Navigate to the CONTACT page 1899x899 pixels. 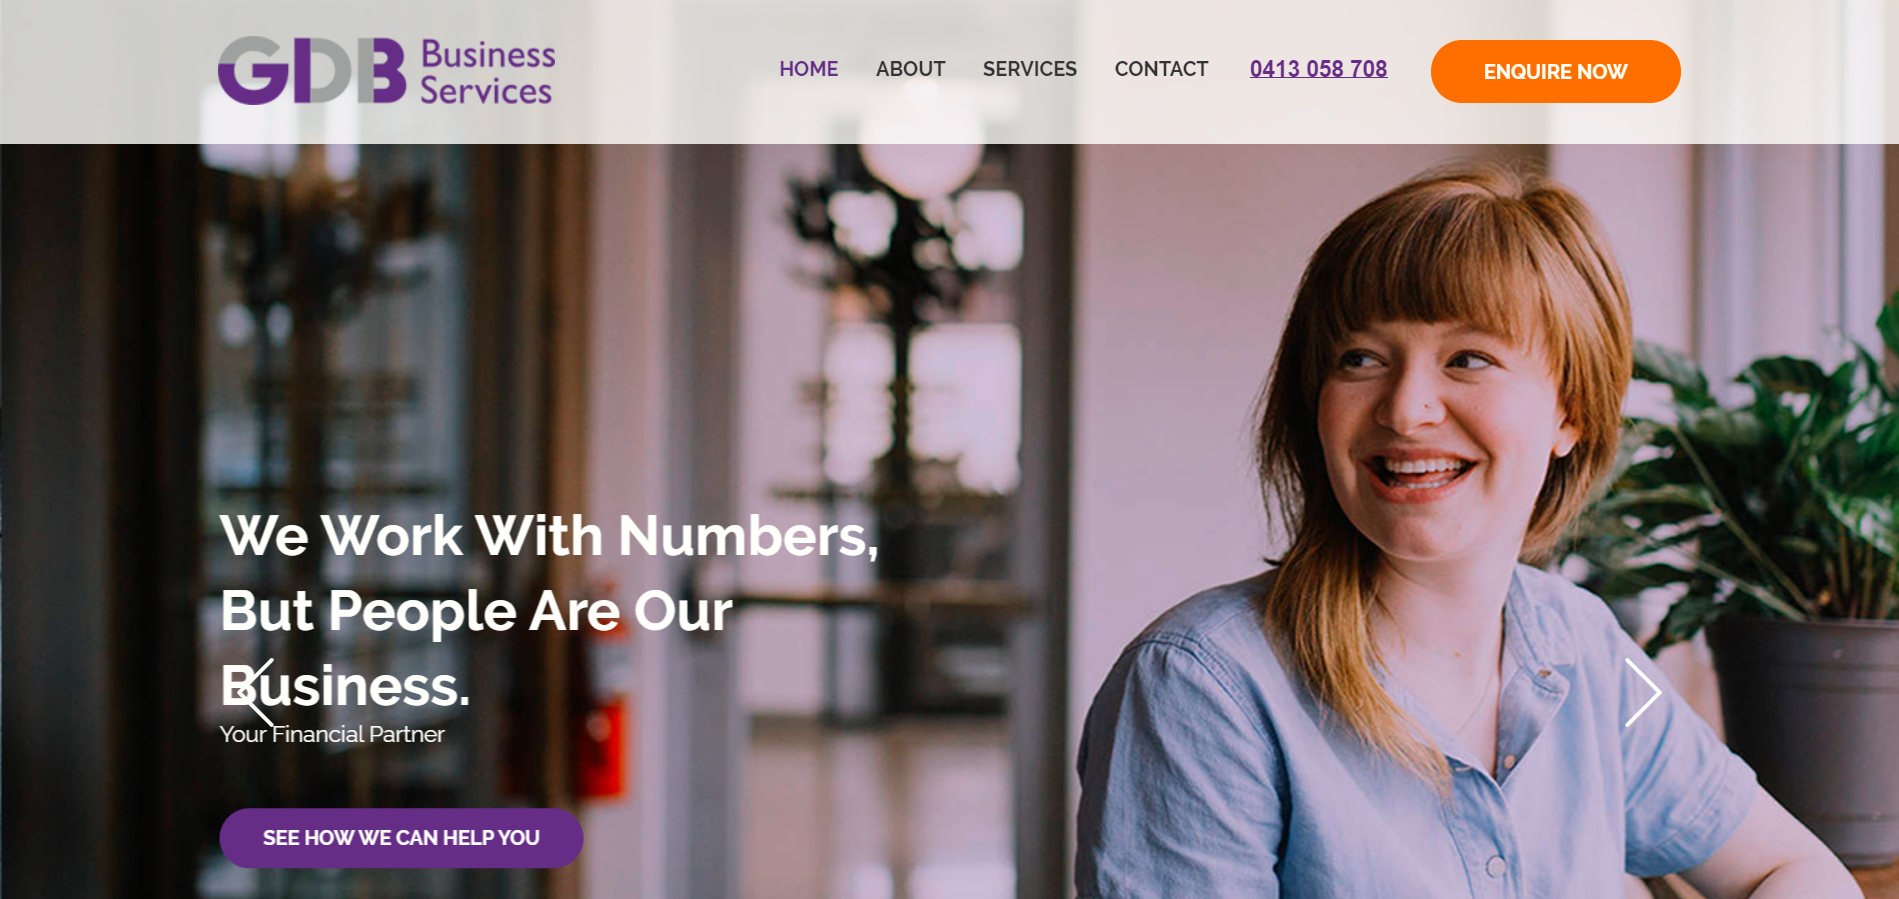pos(1161,69)
